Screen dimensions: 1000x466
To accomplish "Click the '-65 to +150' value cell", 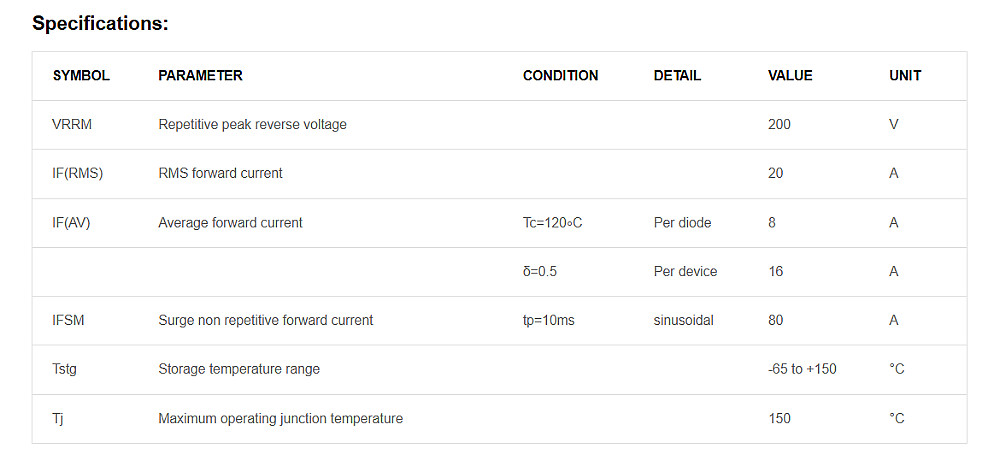I will tap(802, 370).
